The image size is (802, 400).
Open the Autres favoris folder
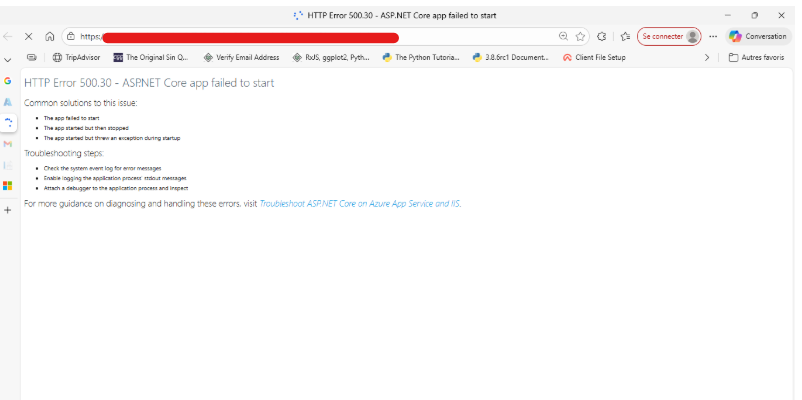pyautogui.click(x=756, y=57)
